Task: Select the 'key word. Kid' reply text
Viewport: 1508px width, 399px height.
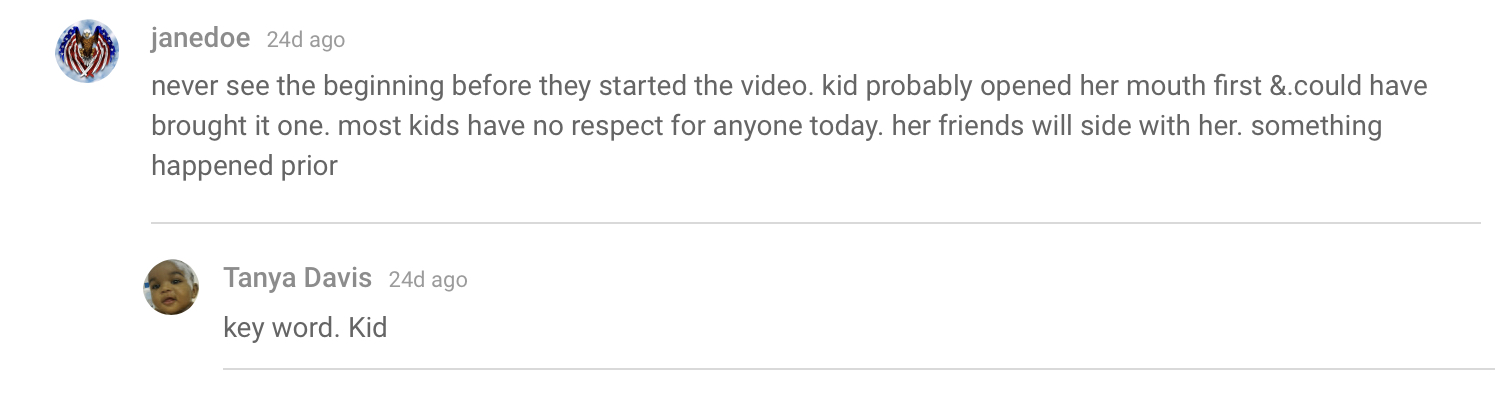Action: pyautogui.click(x=305, y=327)
